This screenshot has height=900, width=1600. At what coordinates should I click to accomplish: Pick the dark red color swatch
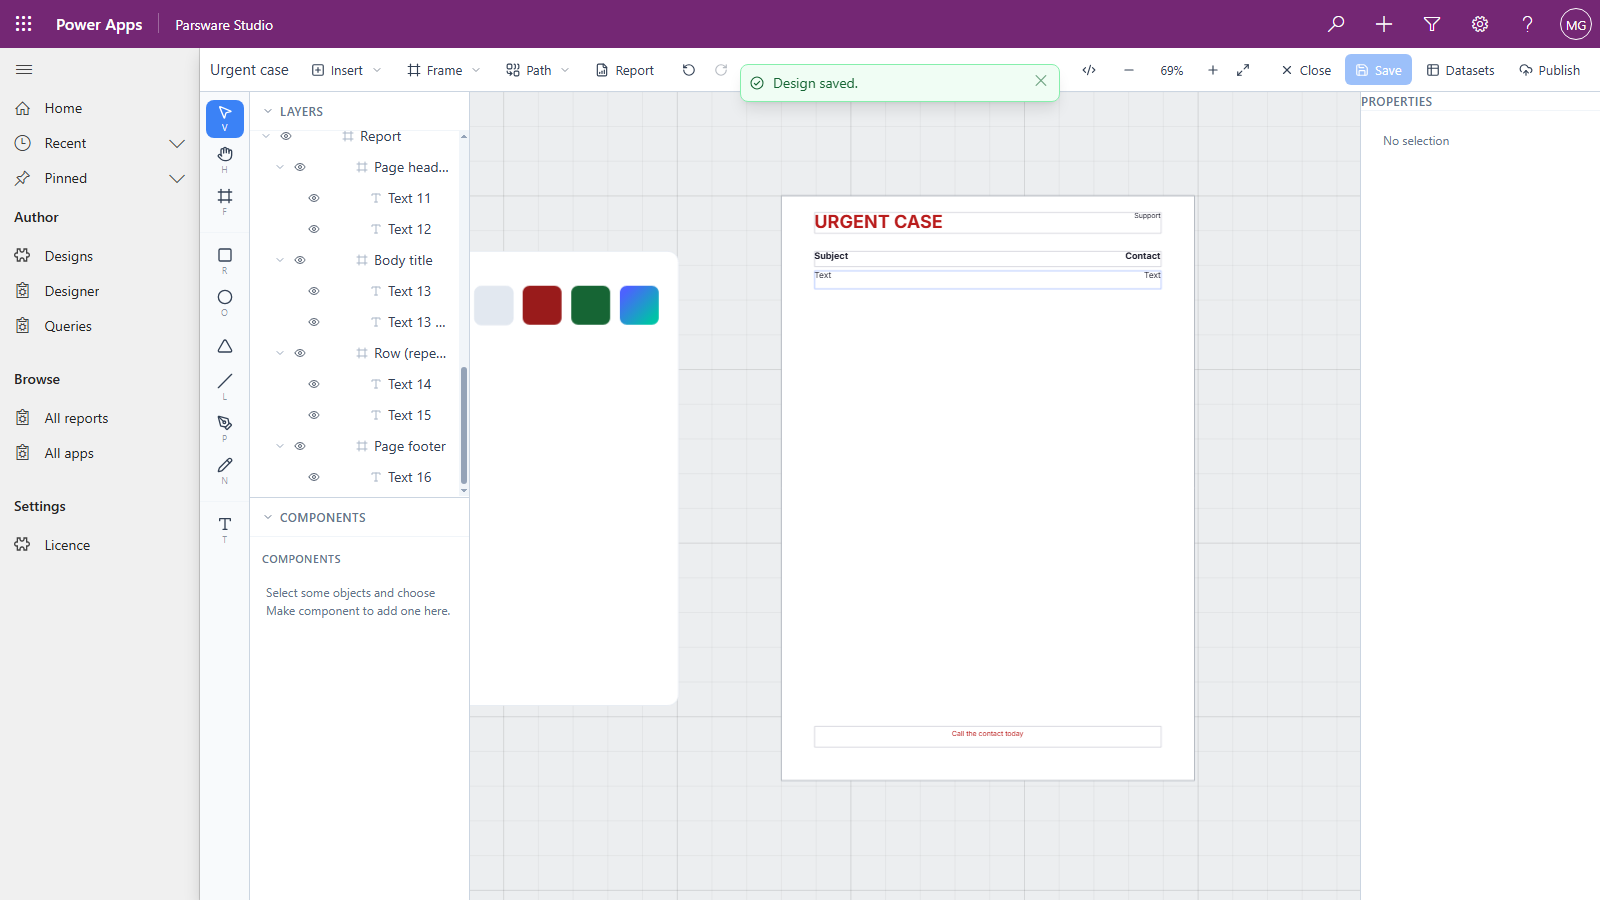point(542,305)
